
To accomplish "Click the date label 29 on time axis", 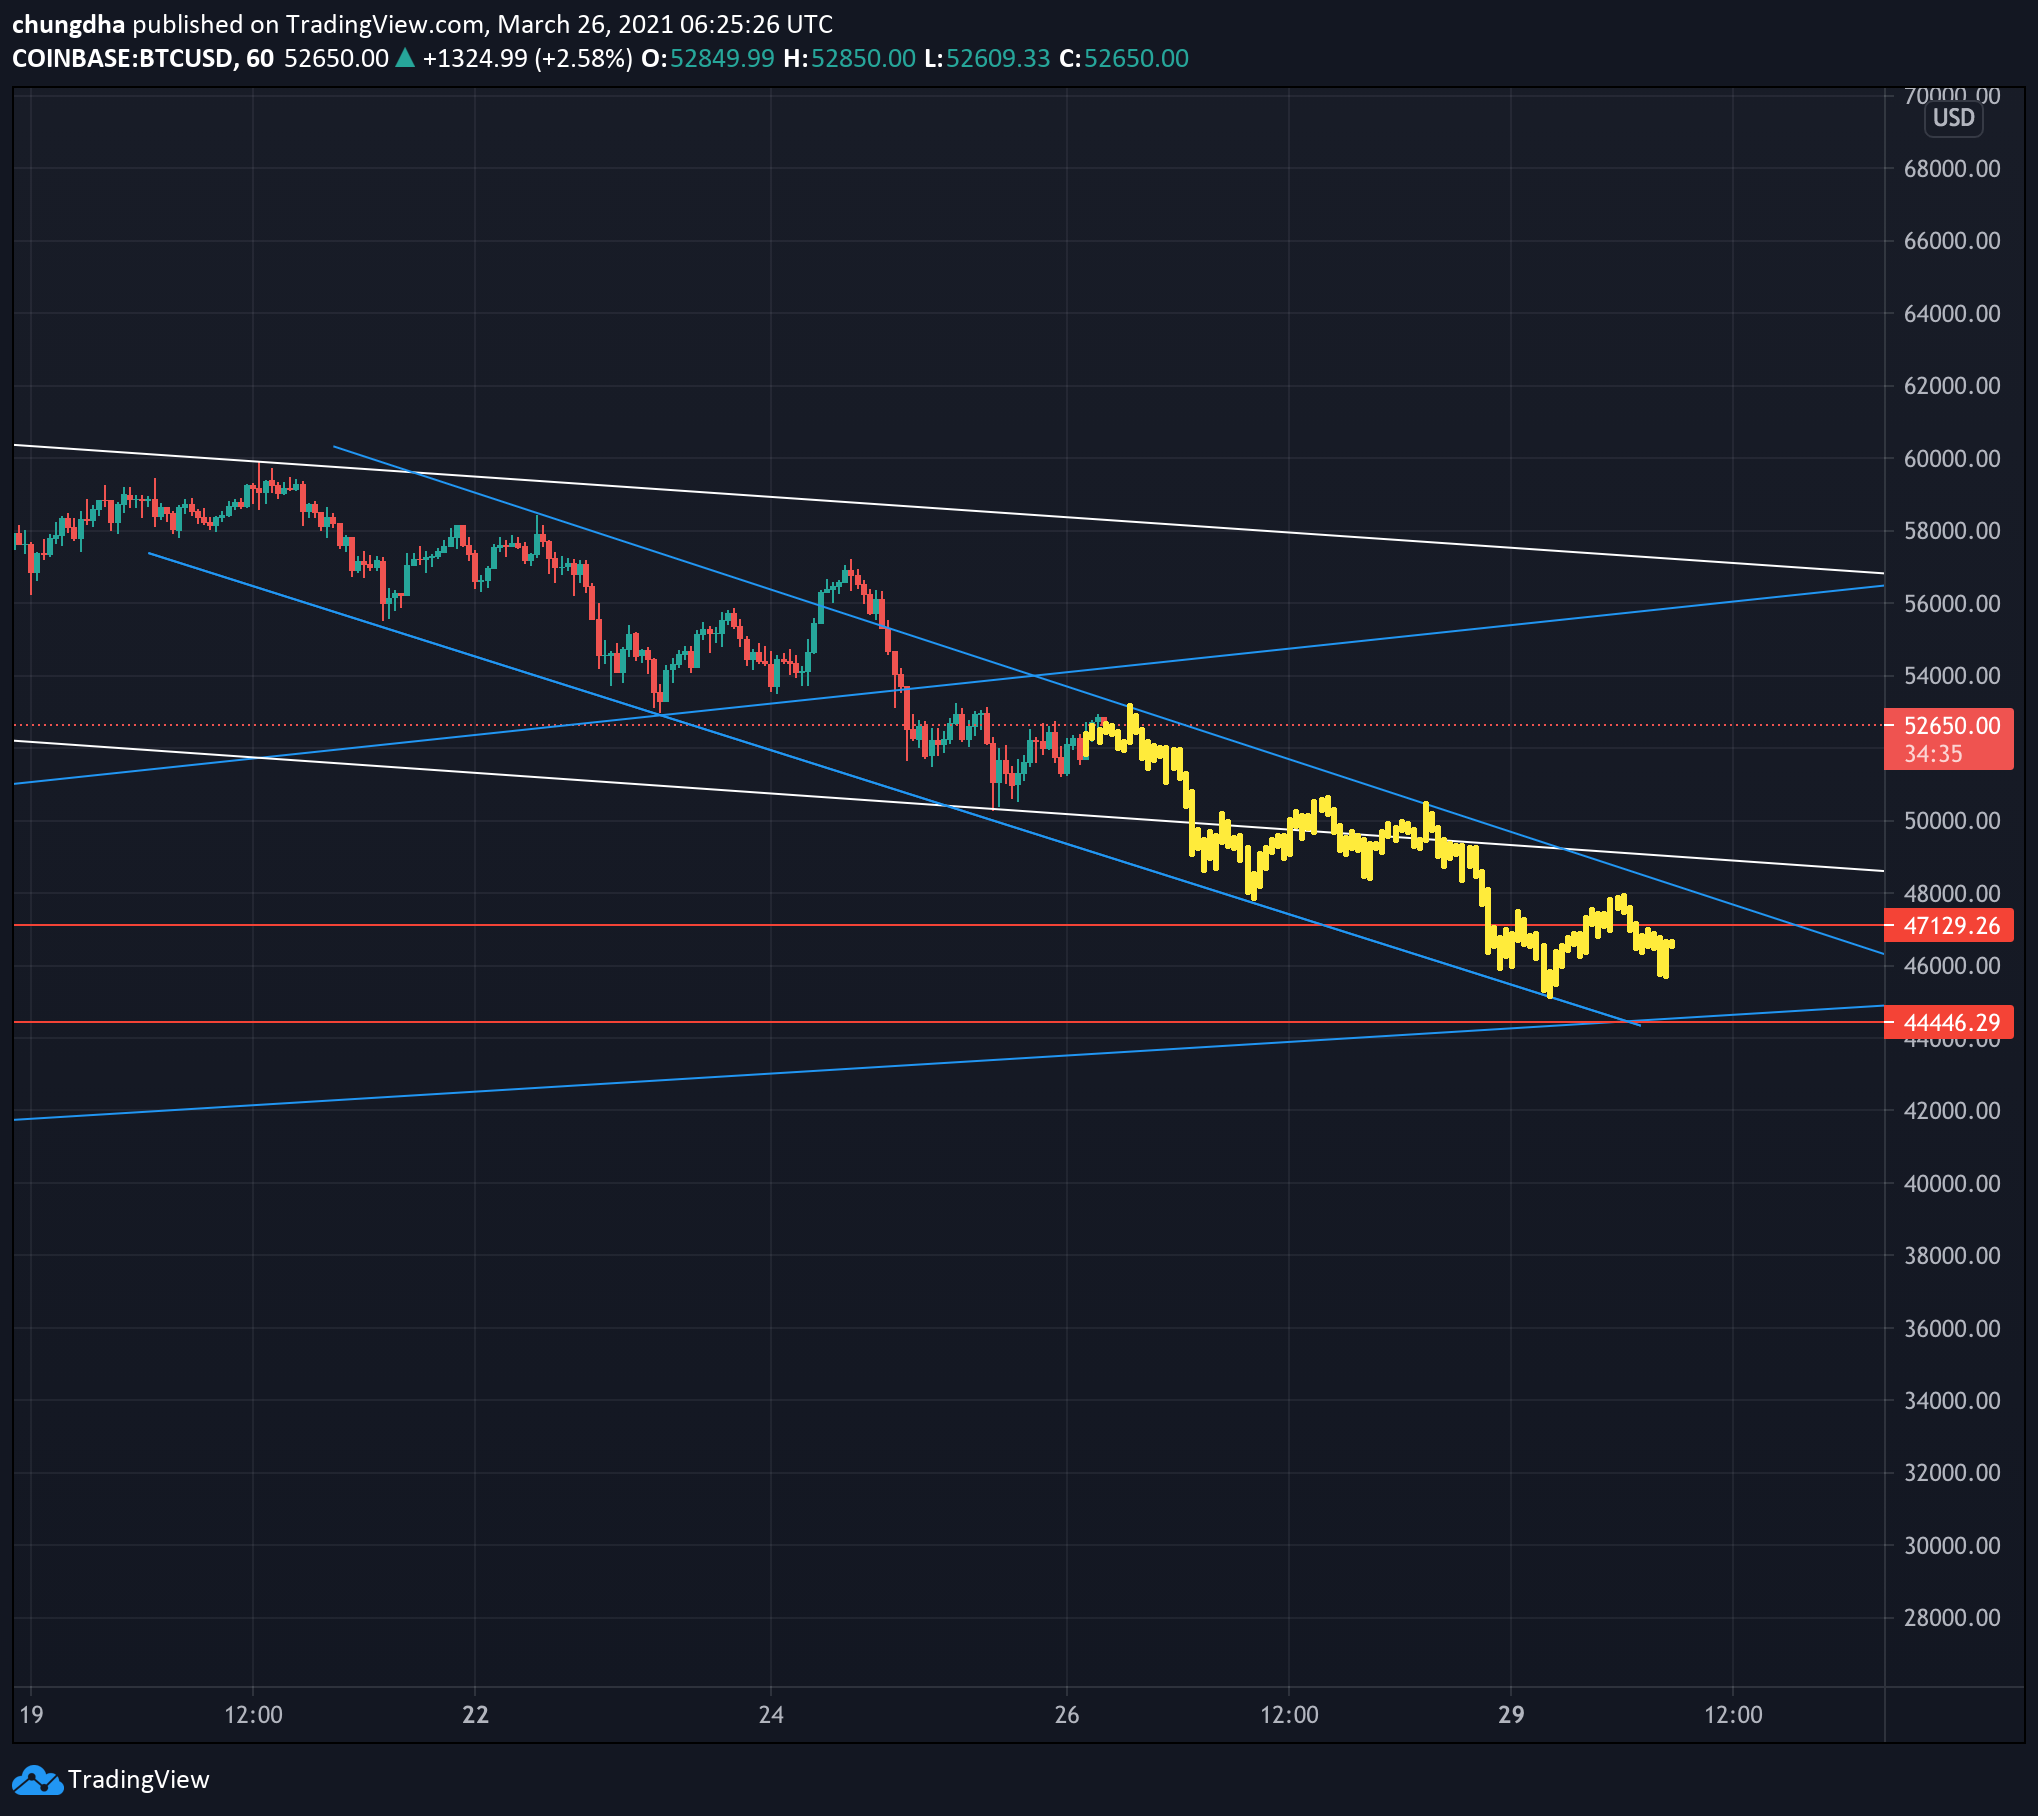I will [x=1511, y=1715].
